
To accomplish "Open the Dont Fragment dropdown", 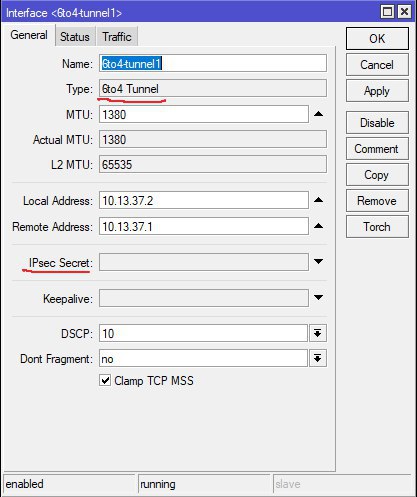I will click(x=318, y=358).
